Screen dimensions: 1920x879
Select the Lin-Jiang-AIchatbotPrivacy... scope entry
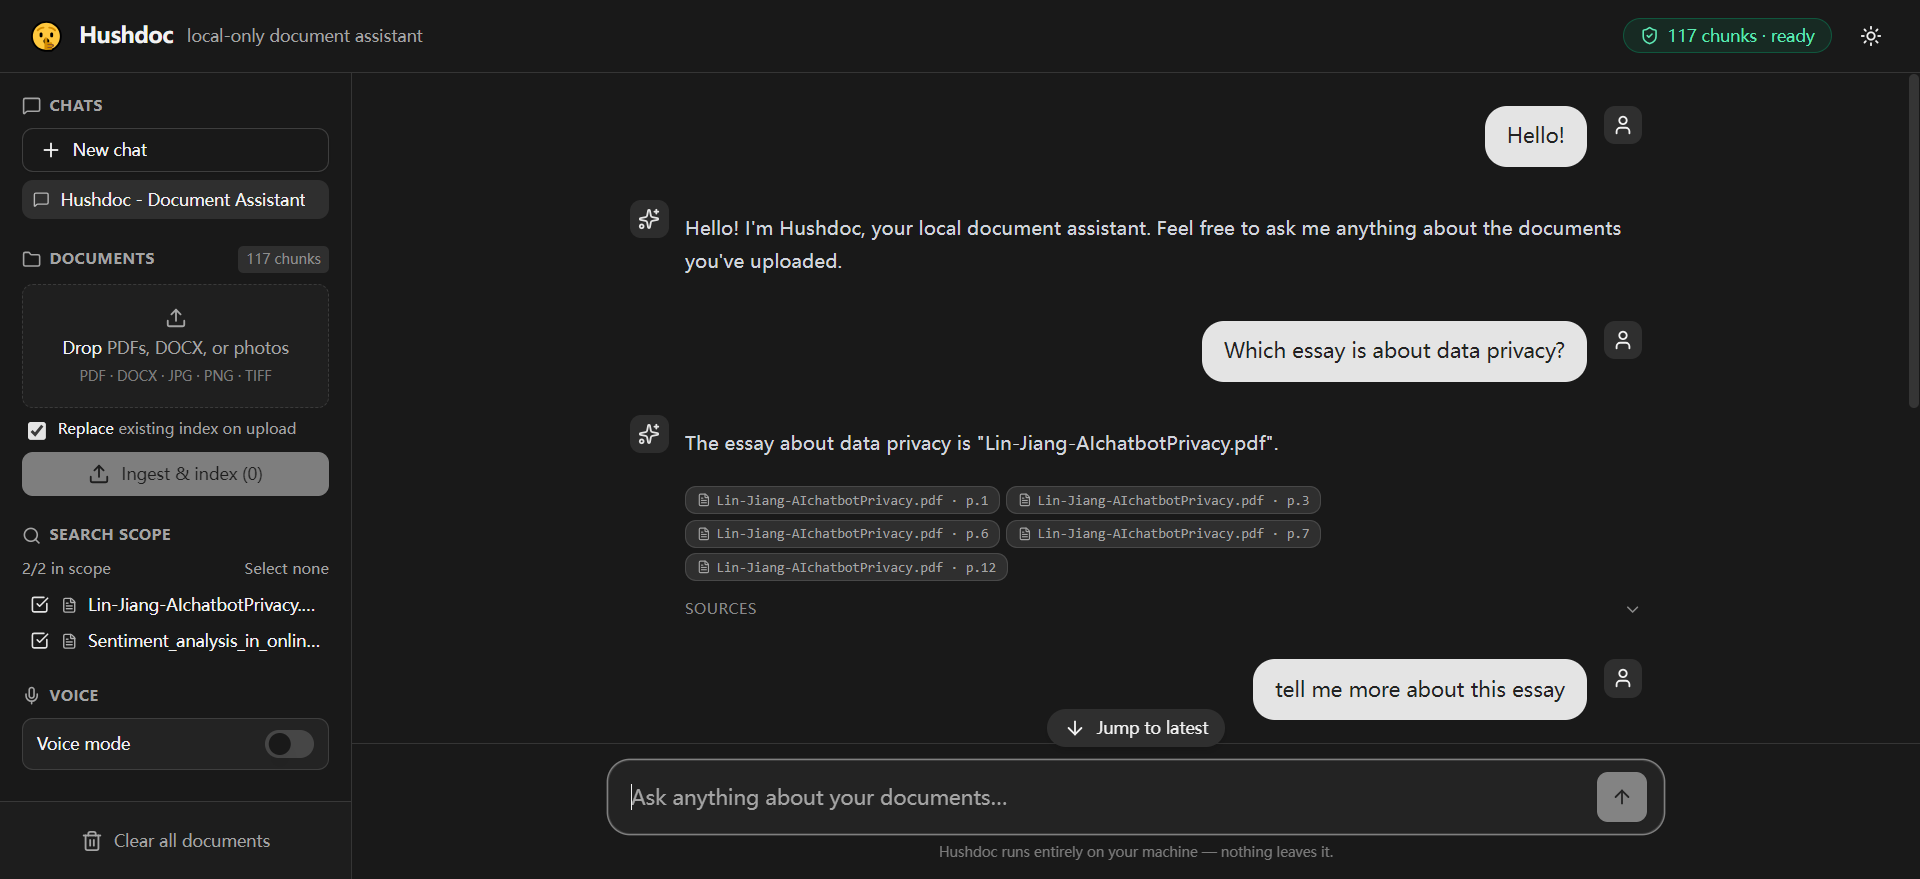pos(201,605)
